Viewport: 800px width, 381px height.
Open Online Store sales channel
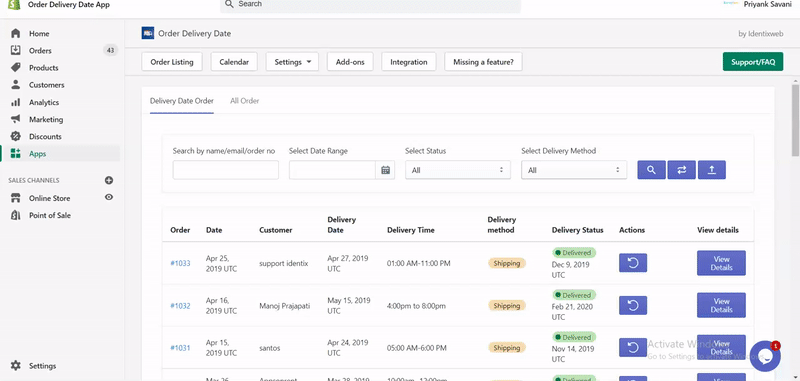click(x=49, y=198)
